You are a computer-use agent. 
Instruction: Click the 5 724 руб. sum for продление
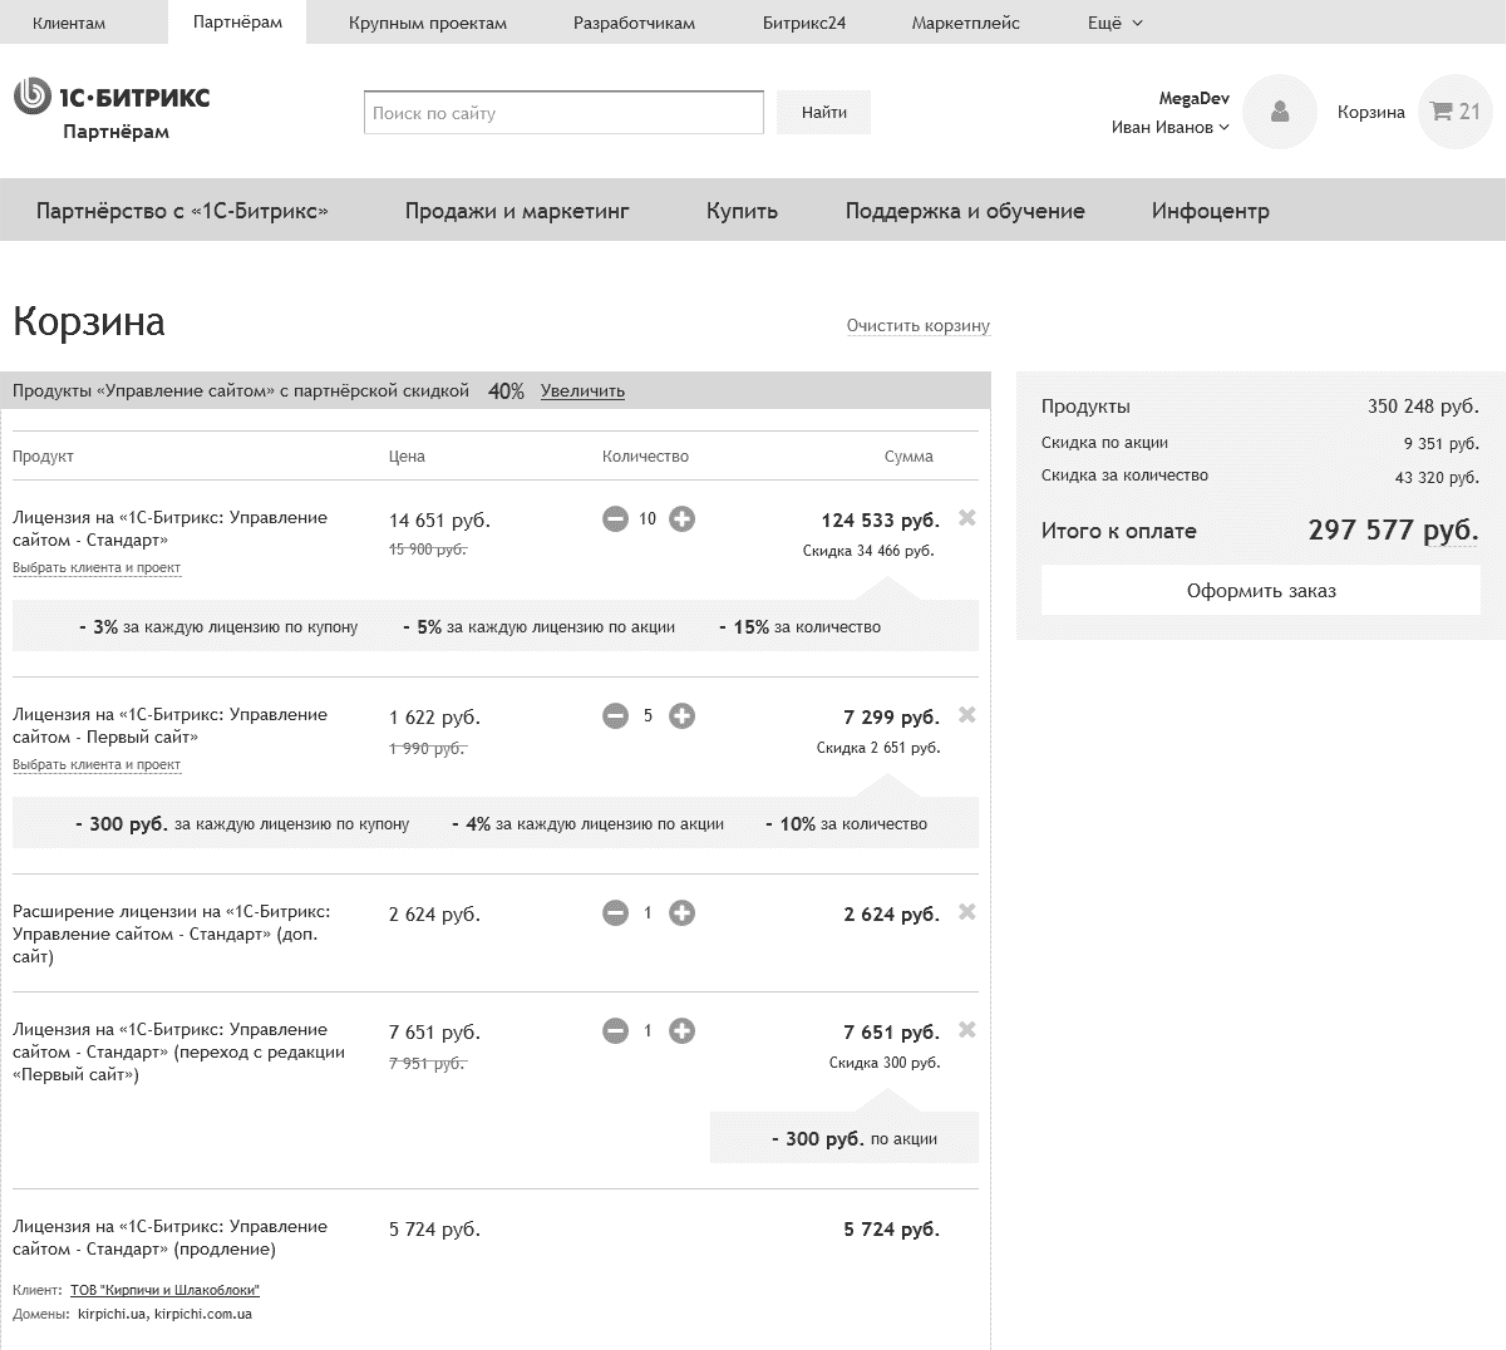[891, 1229]
